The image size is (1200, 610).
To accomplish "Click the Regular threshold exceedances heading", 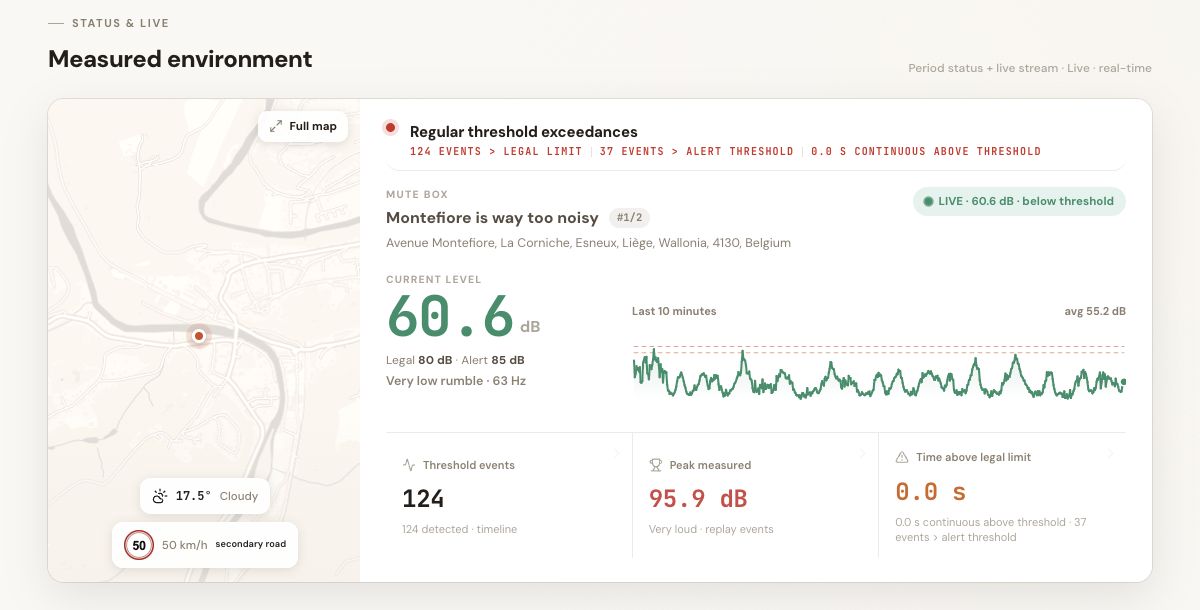I will point(524,132).
